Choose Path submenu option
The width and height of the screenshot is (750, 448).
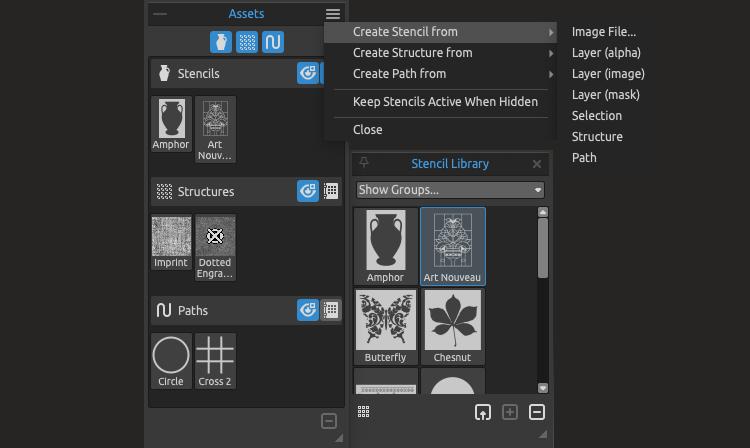(x=584, y=158)
